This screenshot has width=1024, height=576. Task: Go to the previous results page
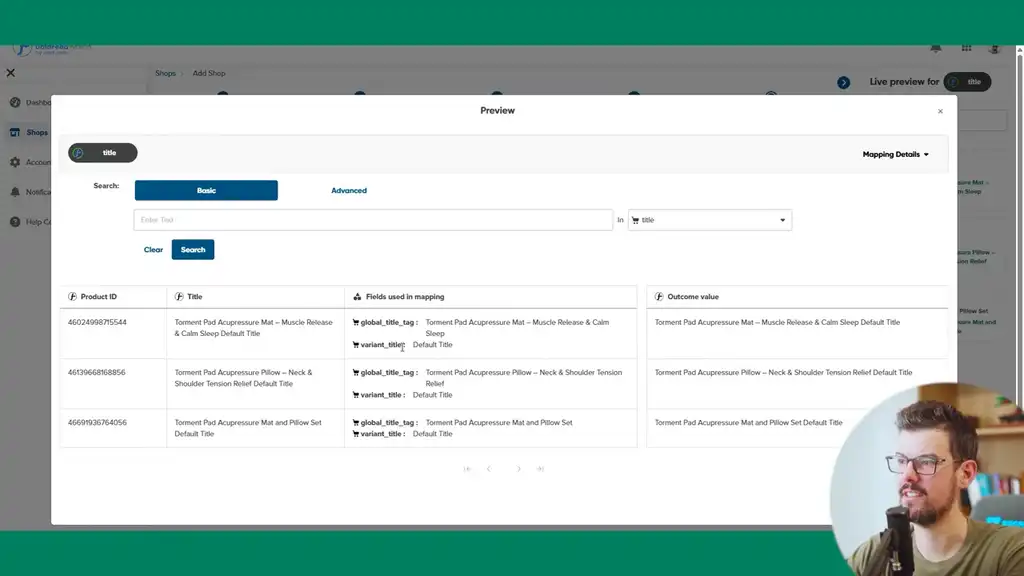pos(489,469)
